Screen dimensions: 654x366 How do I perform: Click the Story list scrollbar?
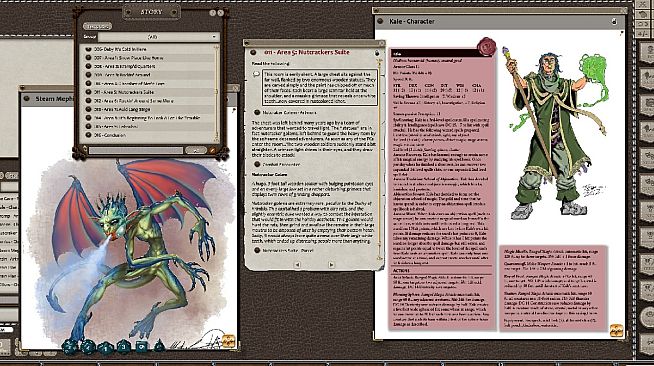tap(216, 93)
